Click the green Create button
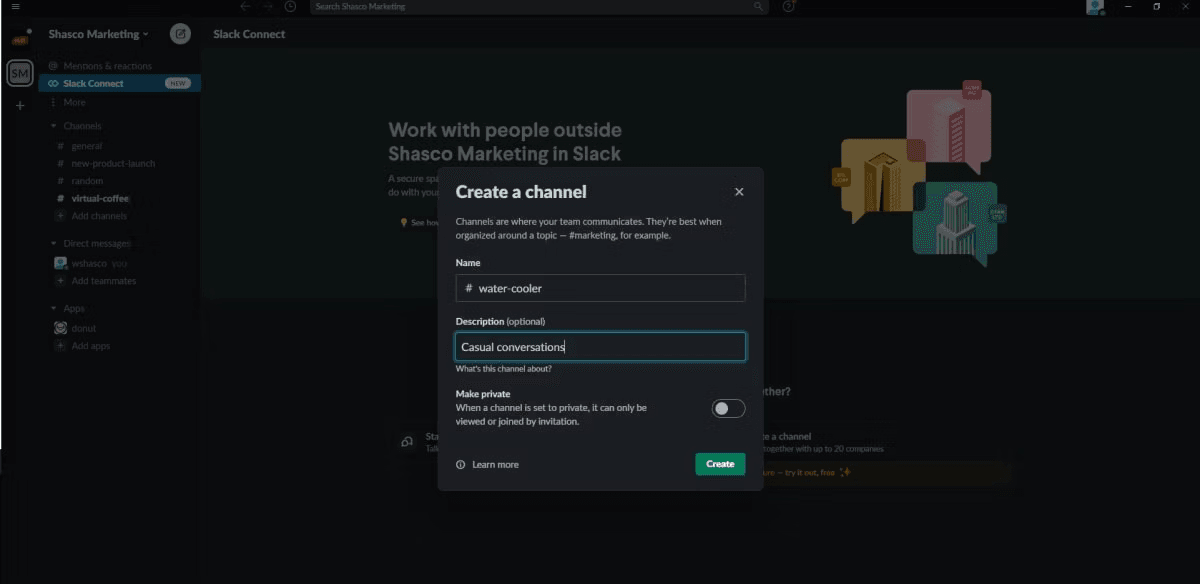The image size is (1200, 584). click(720, 464)
